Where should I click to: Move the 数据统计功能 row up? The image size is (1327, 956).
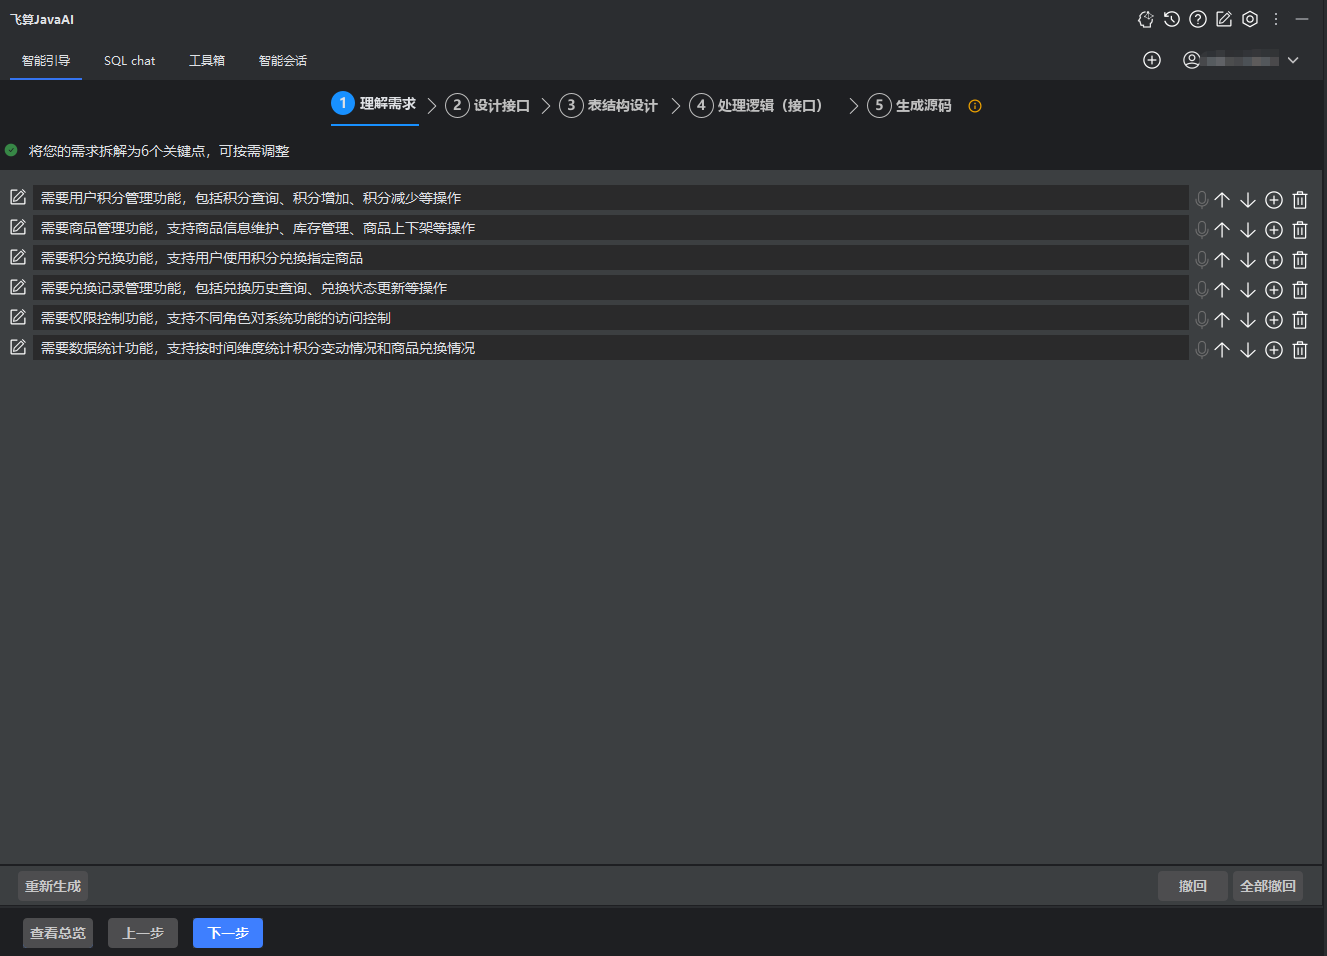pos(1222,350)
